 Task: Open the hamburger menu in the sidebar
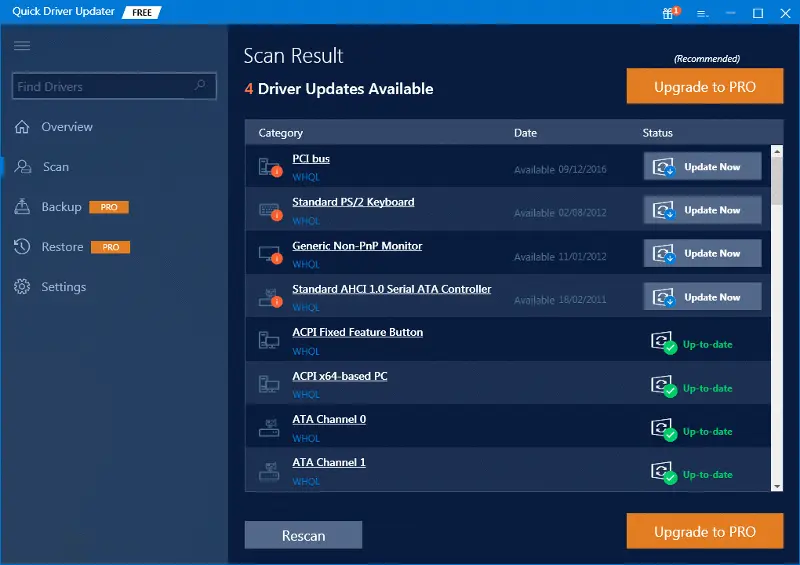[22, 46]
